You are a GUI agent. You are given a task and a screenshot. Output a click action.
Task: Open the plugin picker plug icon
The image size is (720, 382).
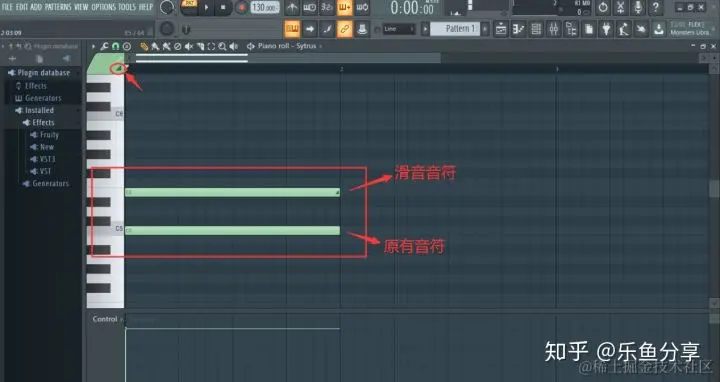(606, 29)
